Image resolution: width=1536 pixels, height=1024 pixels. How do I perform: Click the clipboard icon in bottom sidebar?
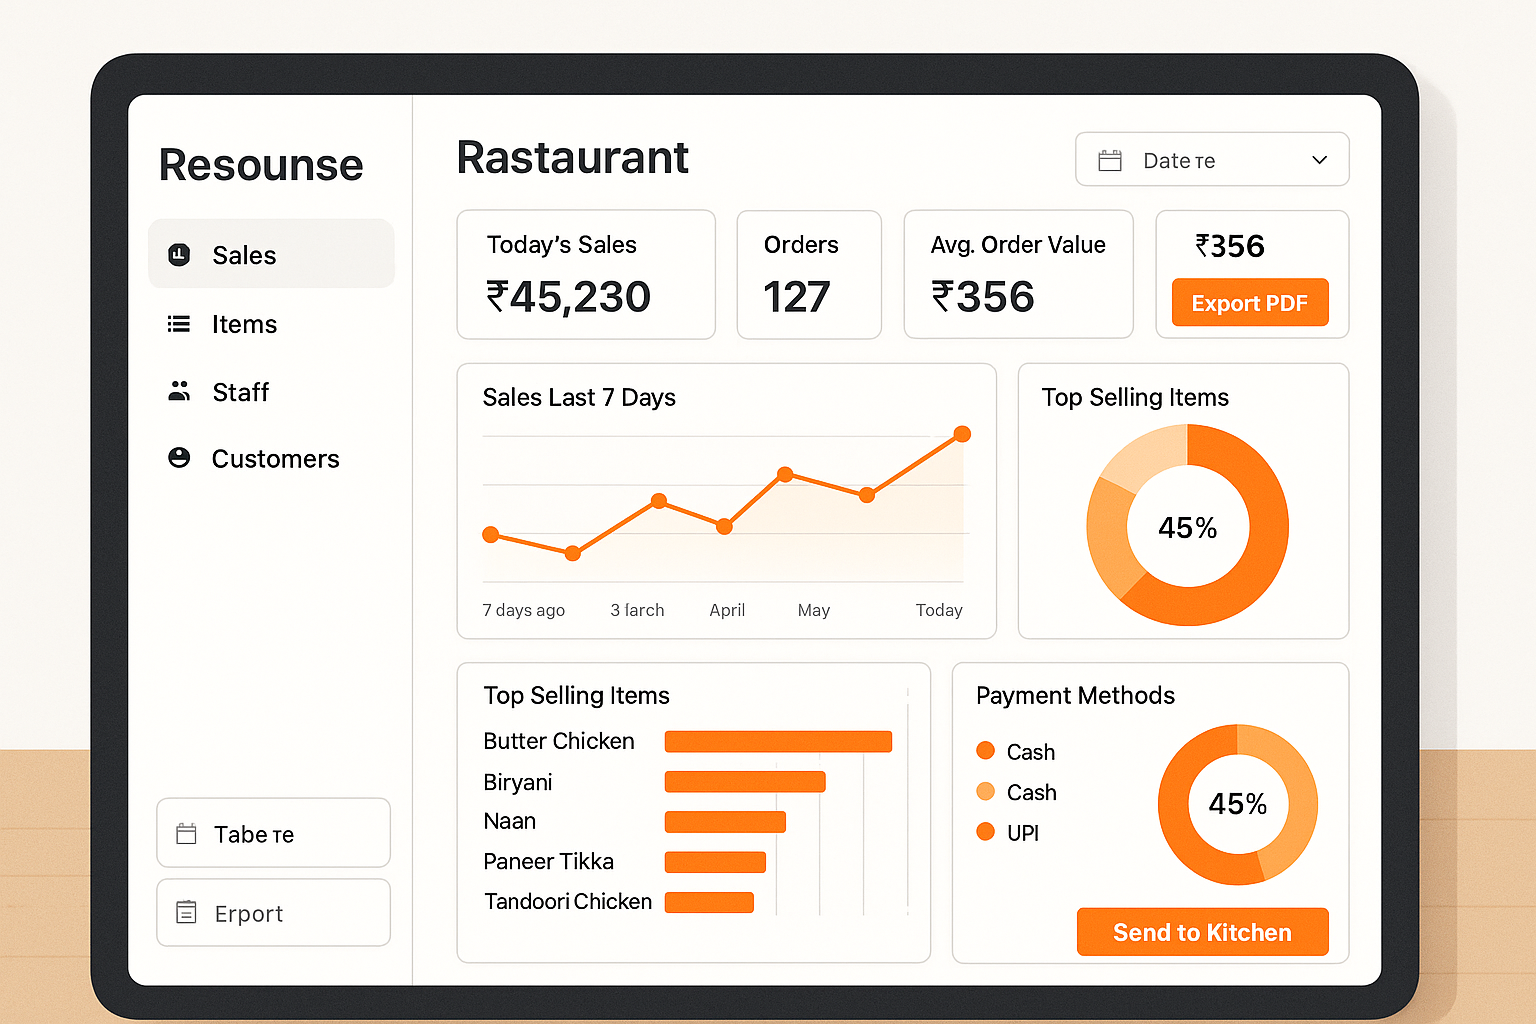[x=186, y=912]
